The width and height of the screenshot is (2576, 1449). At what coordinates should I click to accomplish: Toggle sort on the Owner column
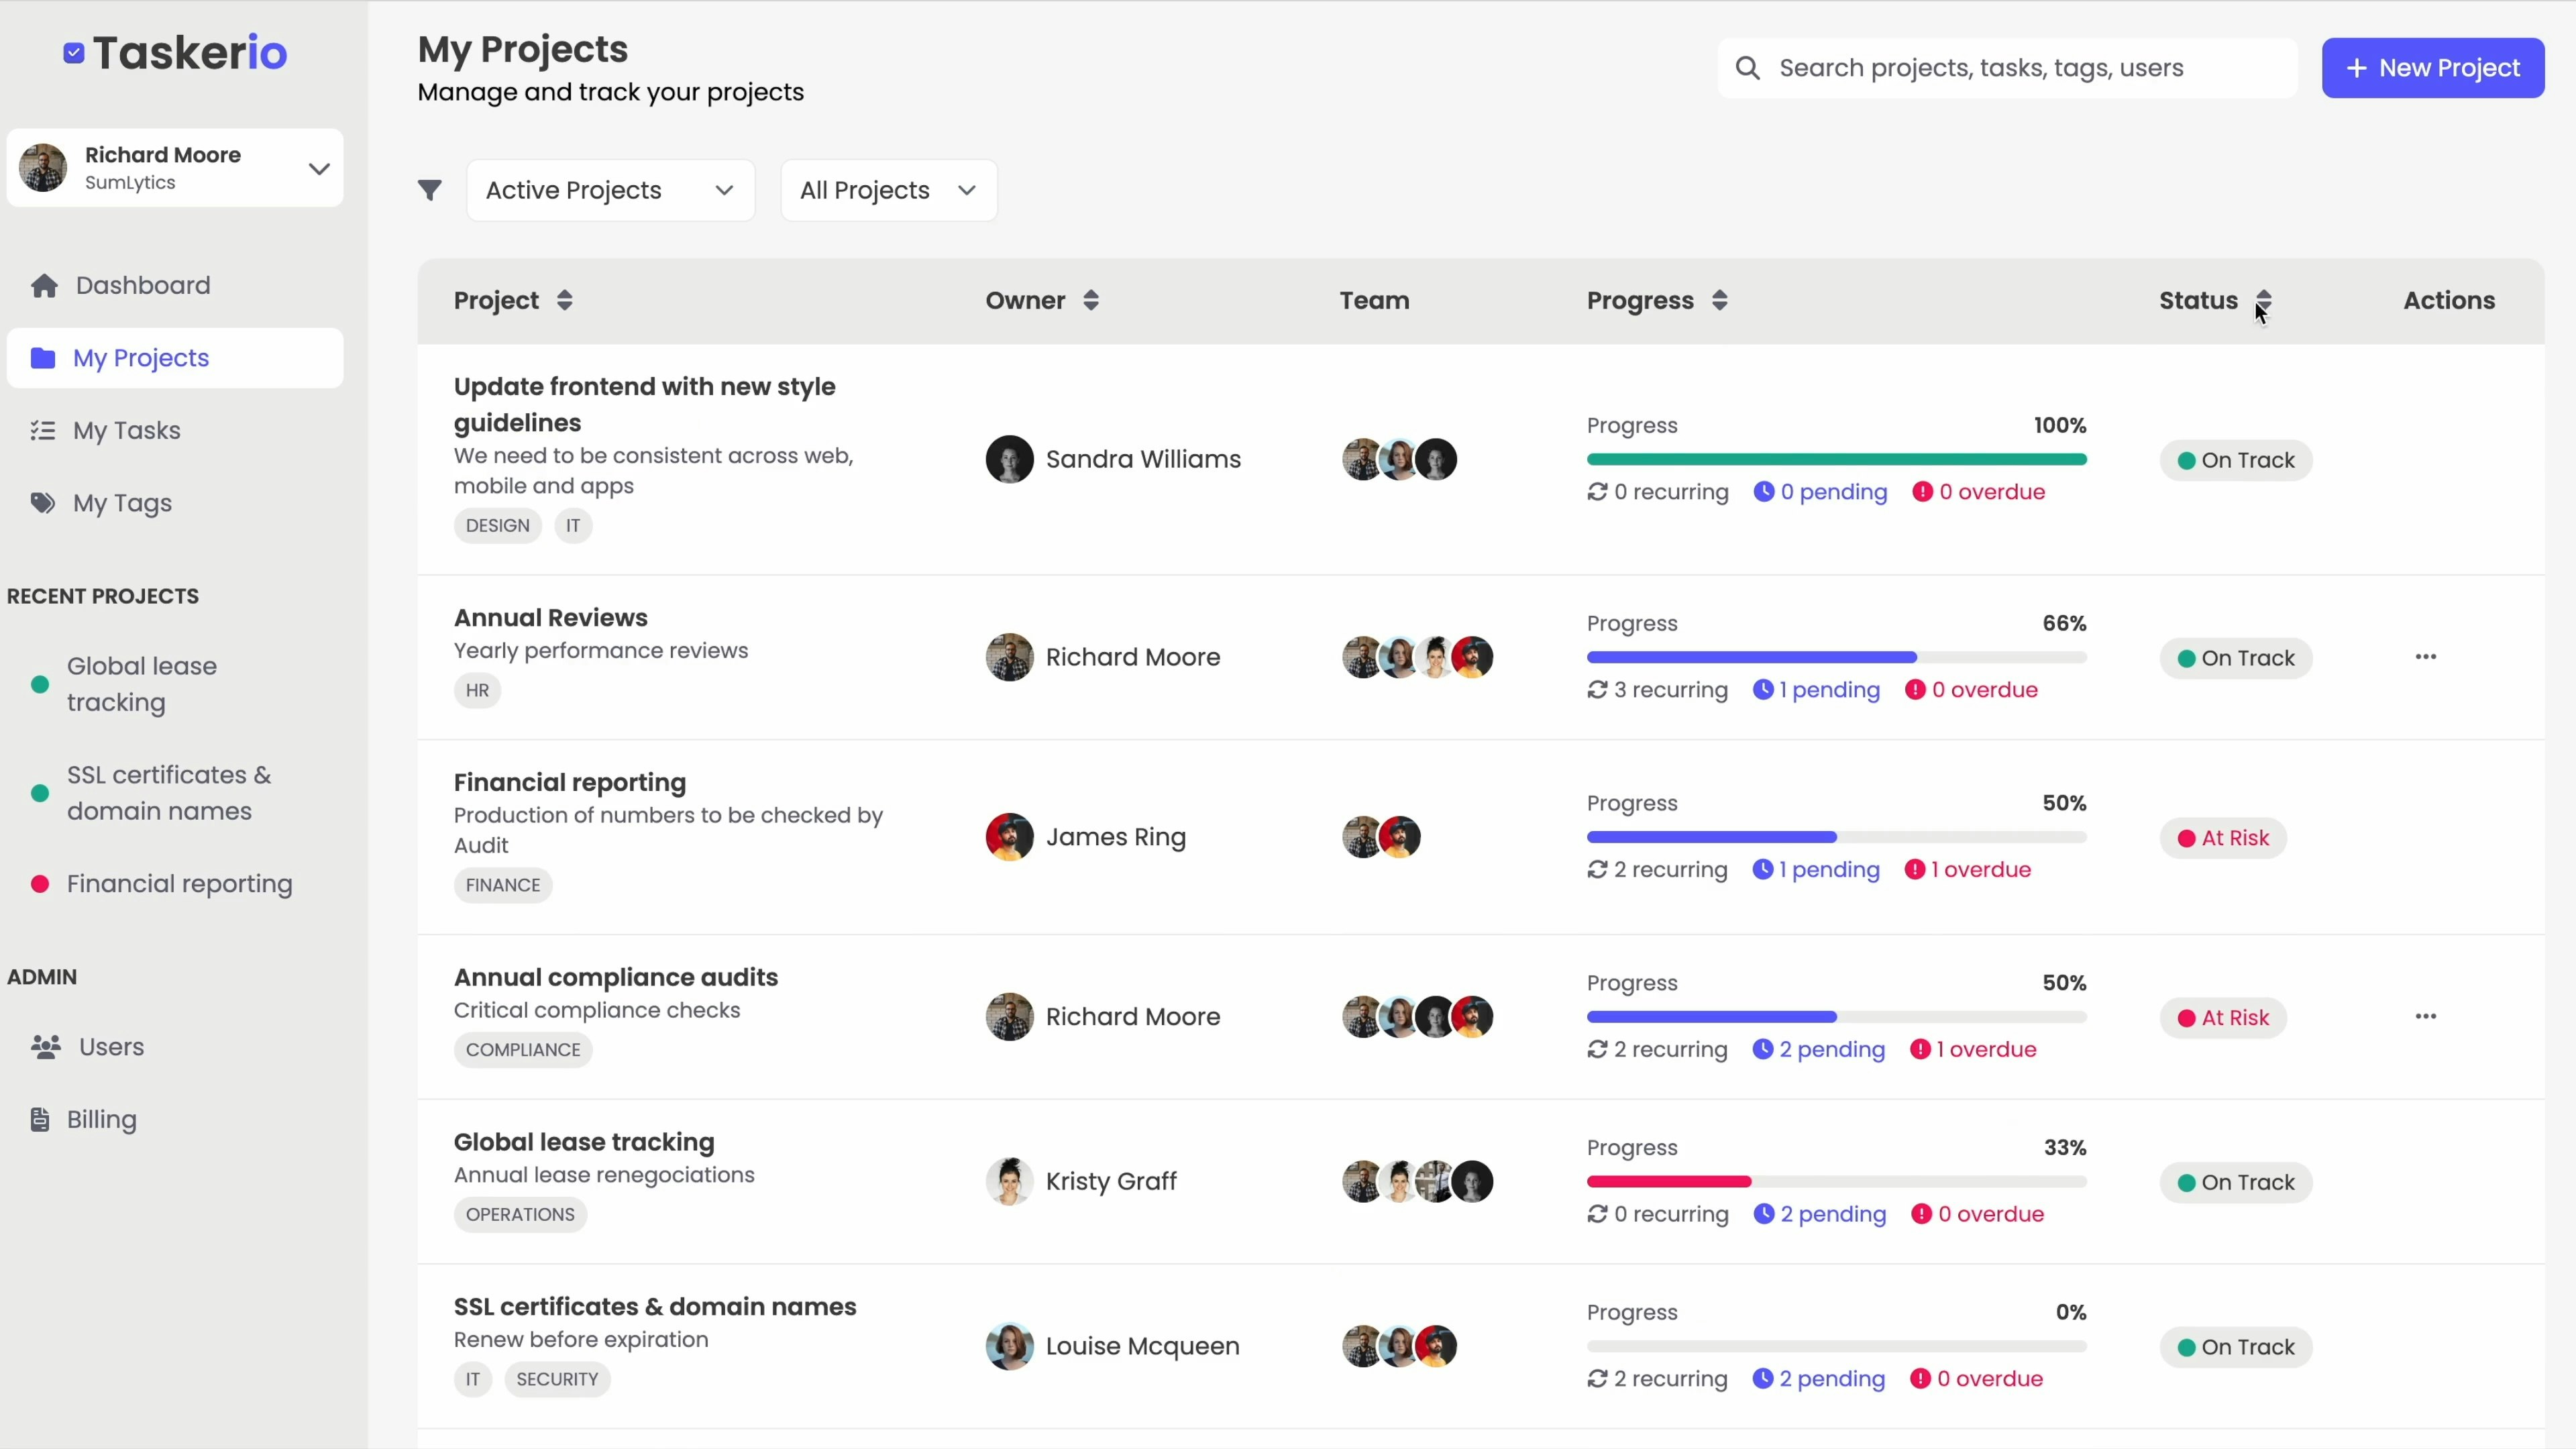click(1091, 301)
